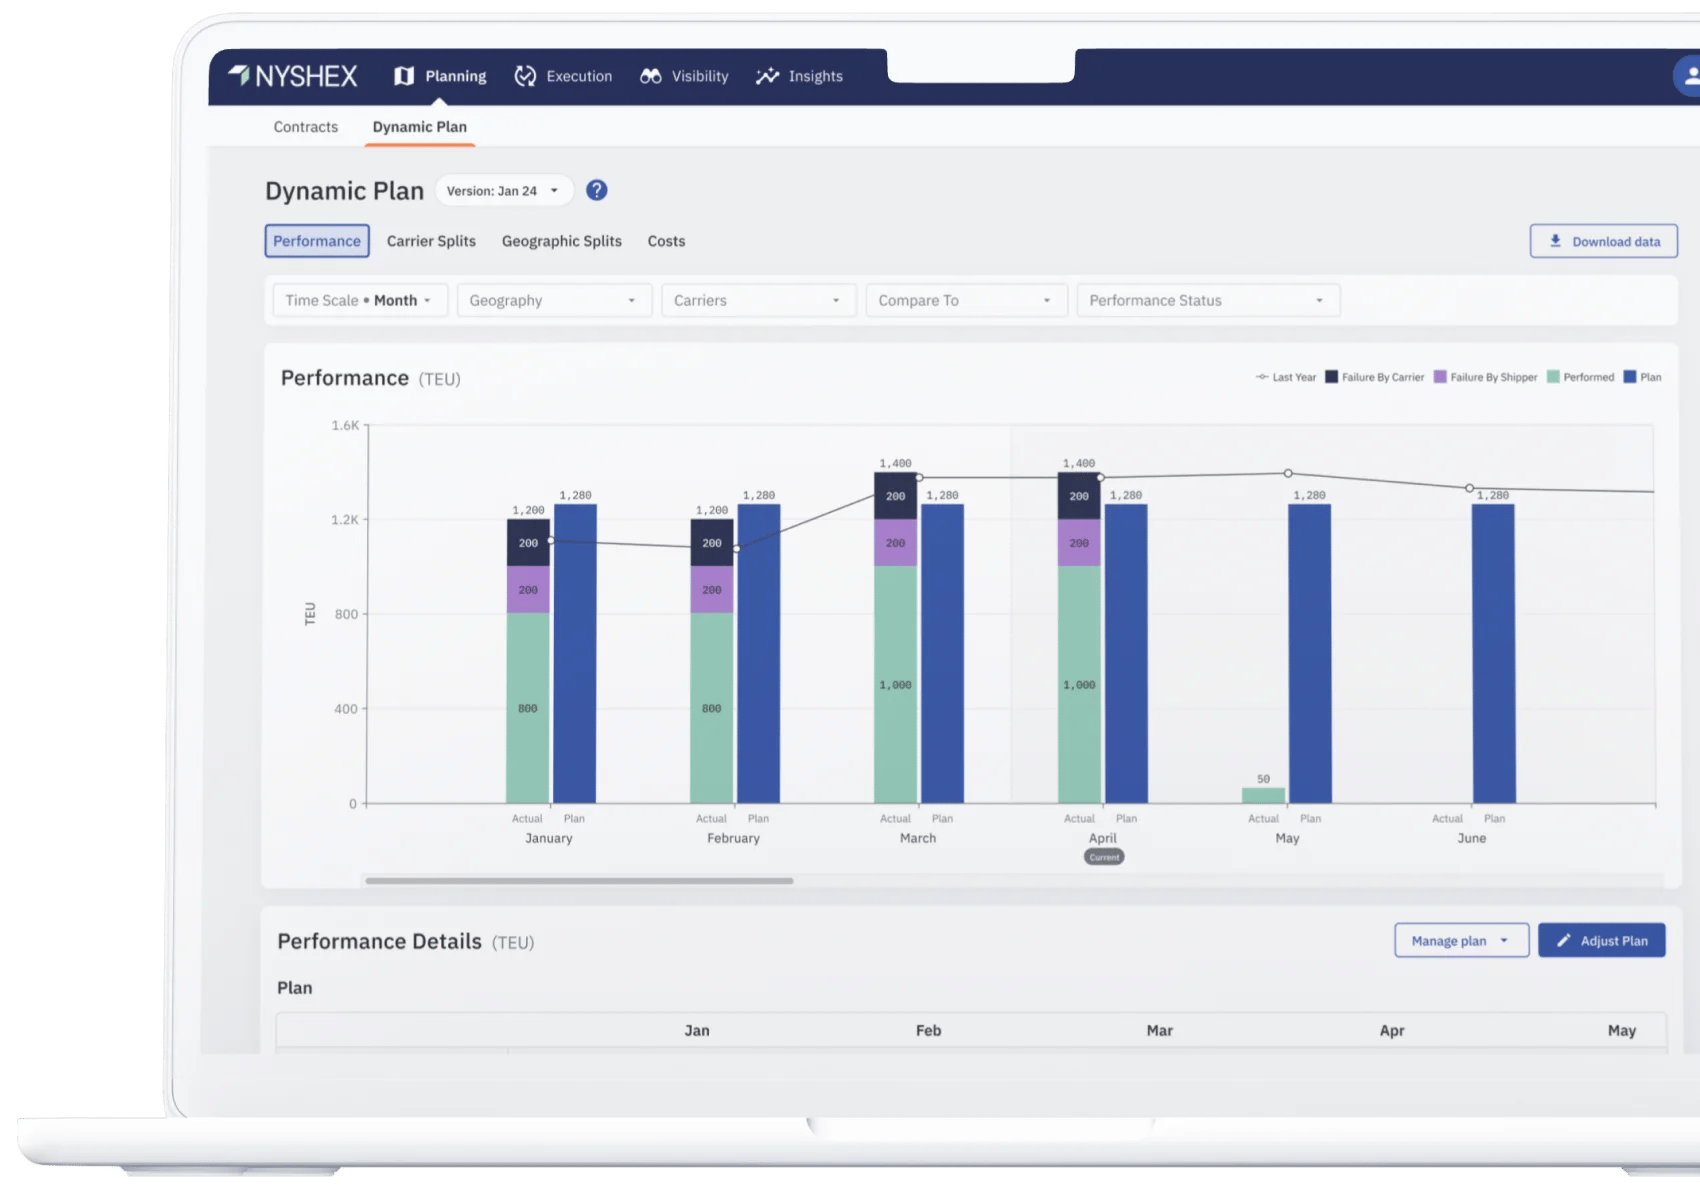Screen dimensions: 1700x1190
Task: Expand the Carriers filter
Action: pyautogui.click(x=758, y=300)
